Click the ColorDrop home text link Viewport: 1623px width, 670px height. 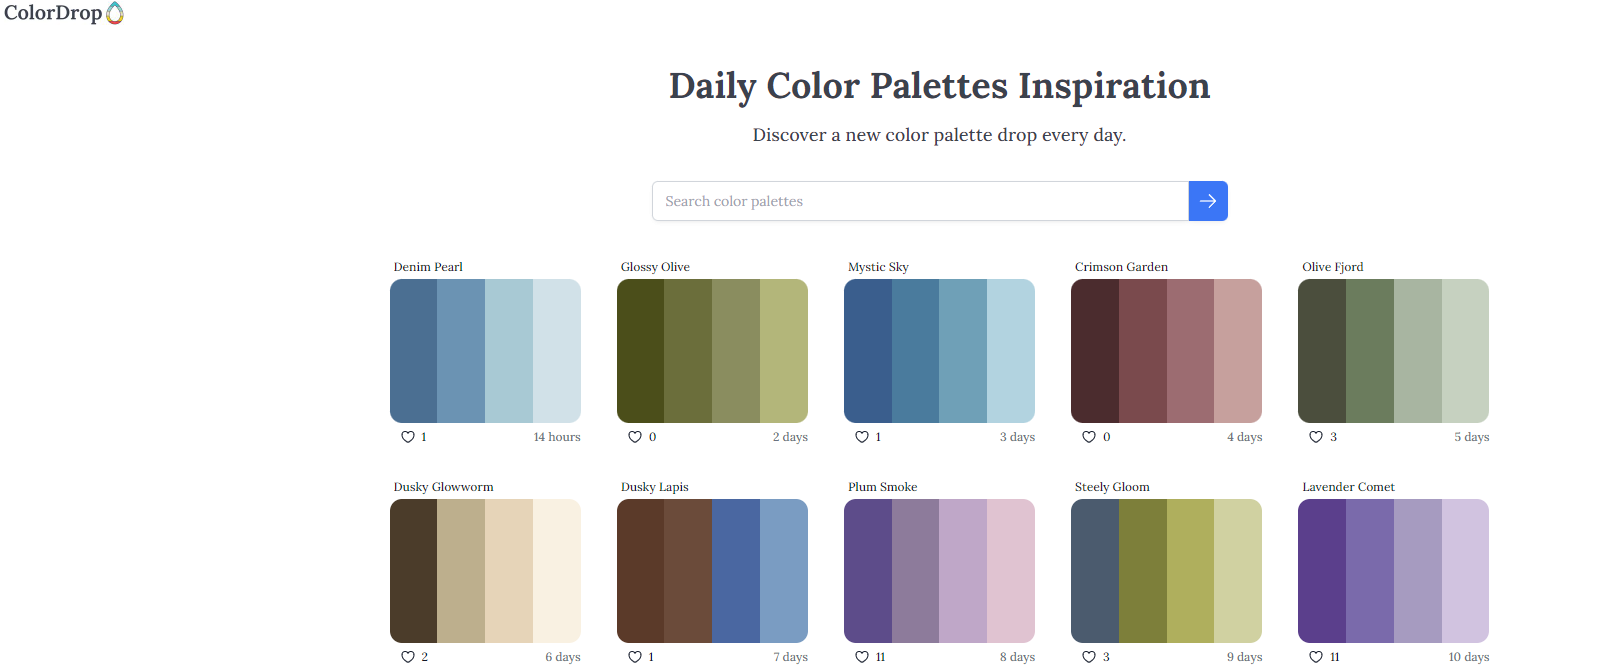pos(53,13)
